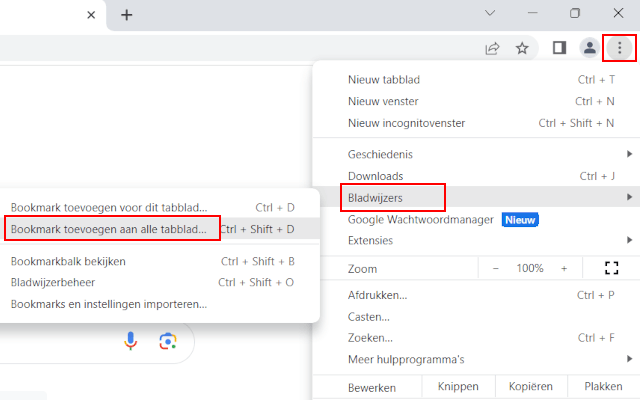640x400 pixels.
Task: Click the microphone voice search icon
Action: [x=131, y=342]
